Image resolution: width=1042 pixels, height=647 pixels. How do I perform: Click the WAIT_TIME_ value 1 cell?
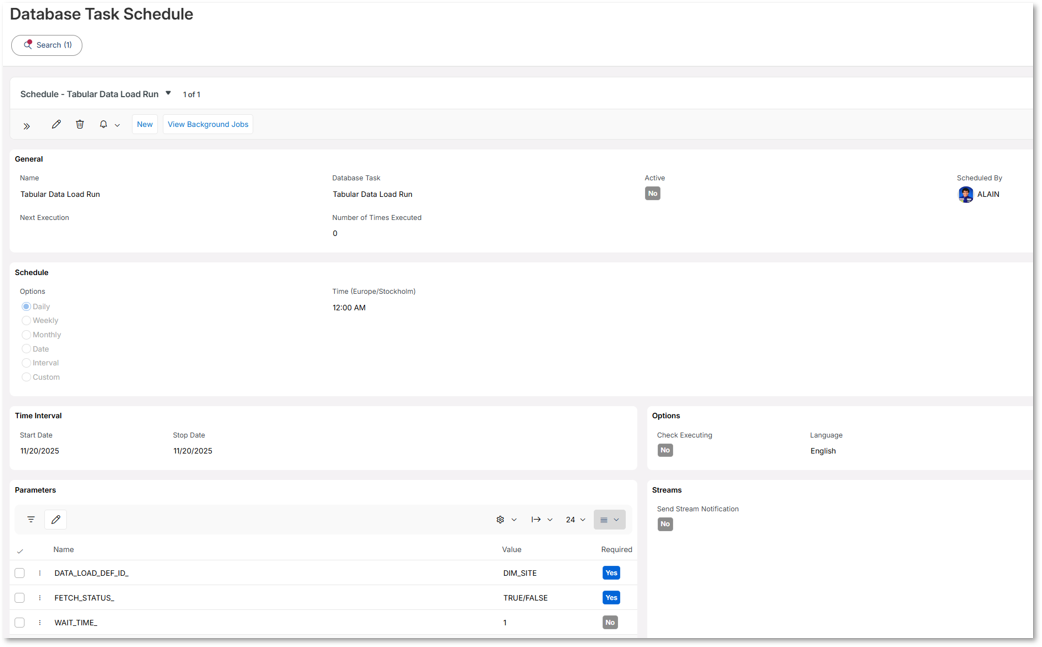click(x=505, y=622)
